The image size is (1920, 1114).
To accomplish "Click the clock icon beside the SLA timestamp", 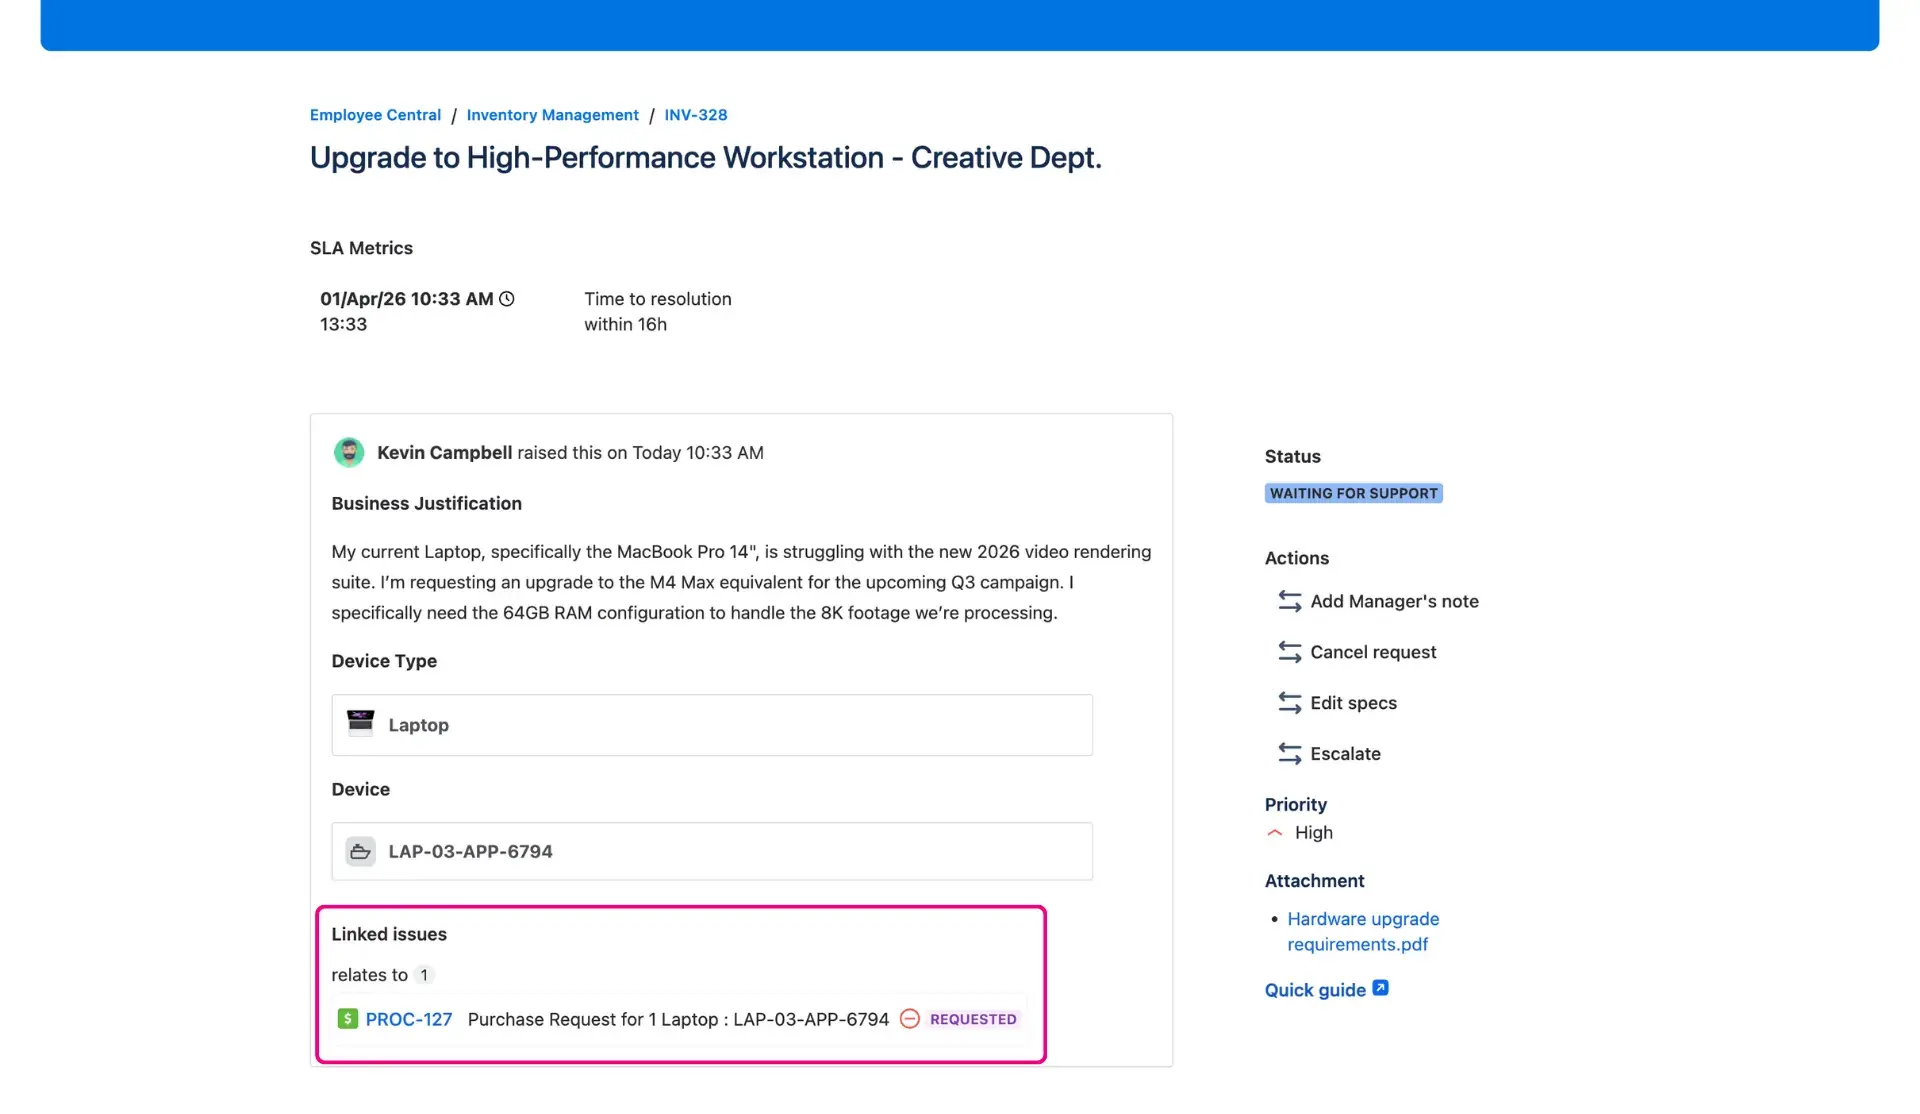I will (x=506, y=298).
